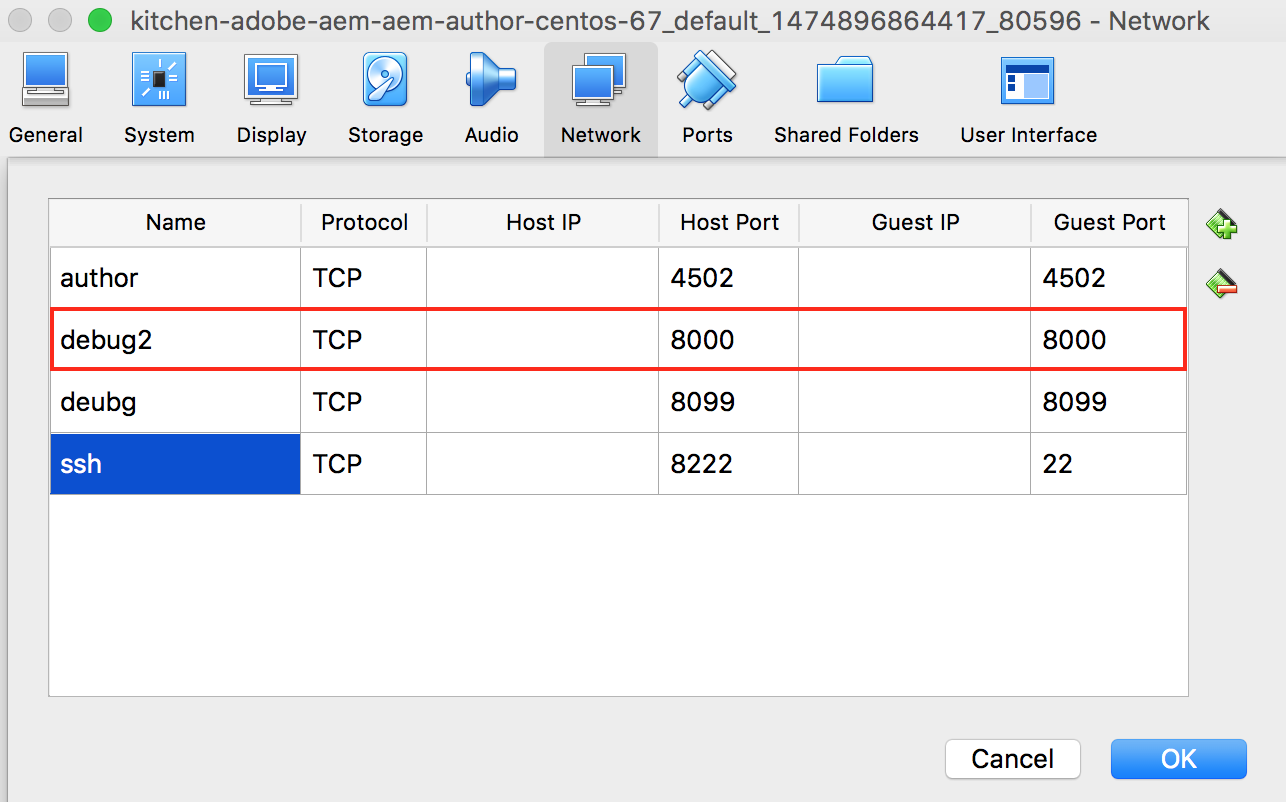Open the Ports settings
This screenshot has height=802, width=1286.
point(706,95)
